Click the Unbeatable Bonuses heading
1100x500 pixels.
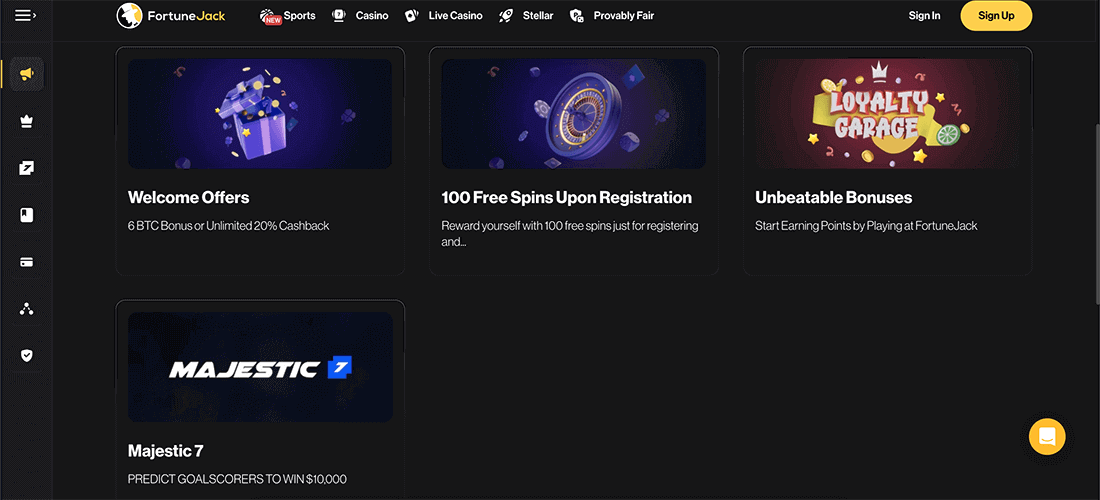[x=833, y=198]
